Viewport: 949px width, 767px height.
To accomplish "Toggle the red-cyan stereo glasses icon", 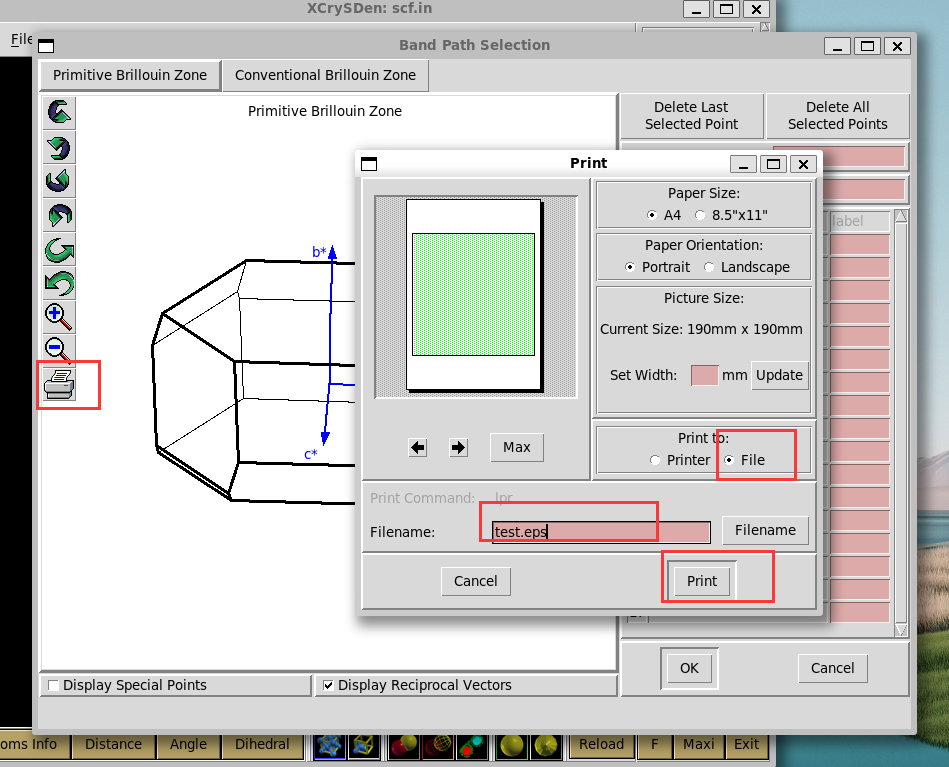I will tap(471, 746).
